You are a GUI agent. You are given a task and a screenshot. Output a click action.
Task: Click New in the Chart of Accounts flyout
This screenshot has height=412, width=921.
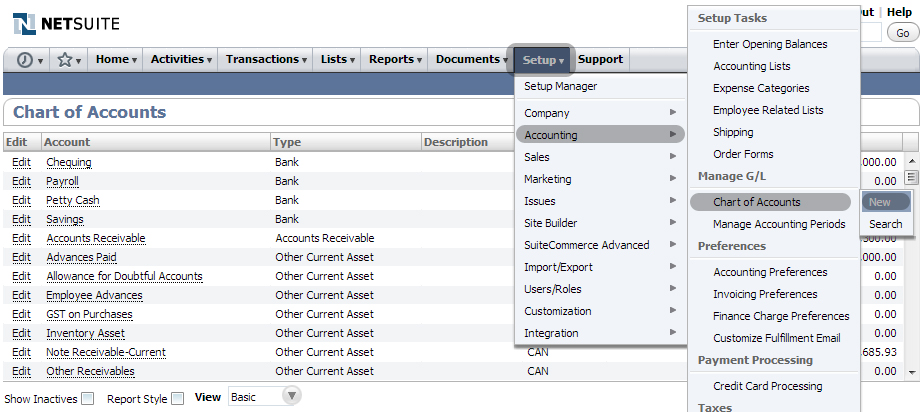click(886, 202)
